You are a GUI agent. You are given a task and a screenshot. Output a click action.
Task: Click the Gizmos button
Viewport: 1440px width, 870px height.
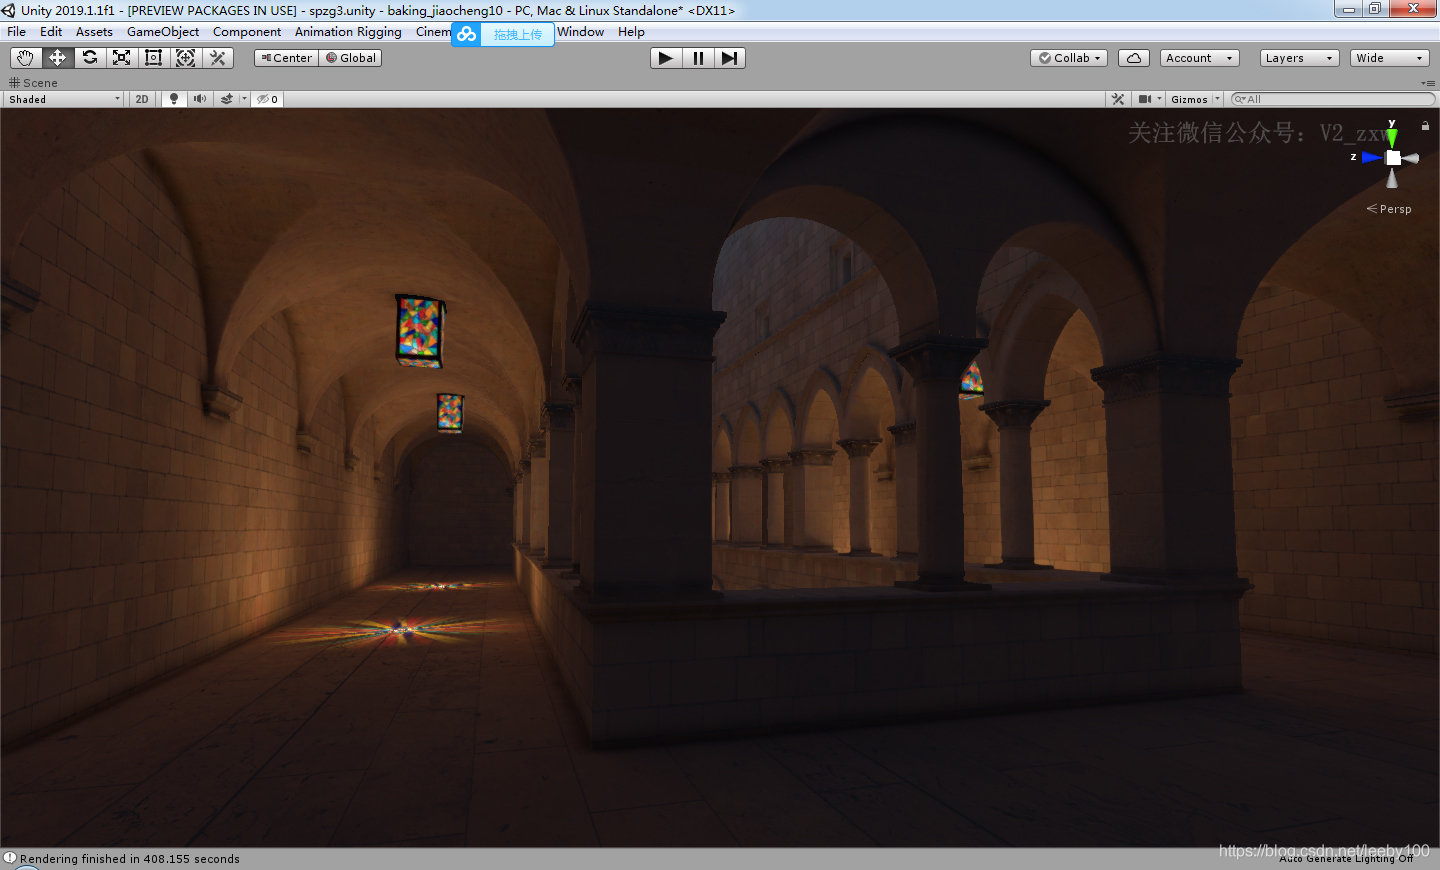pos(1189,99)
